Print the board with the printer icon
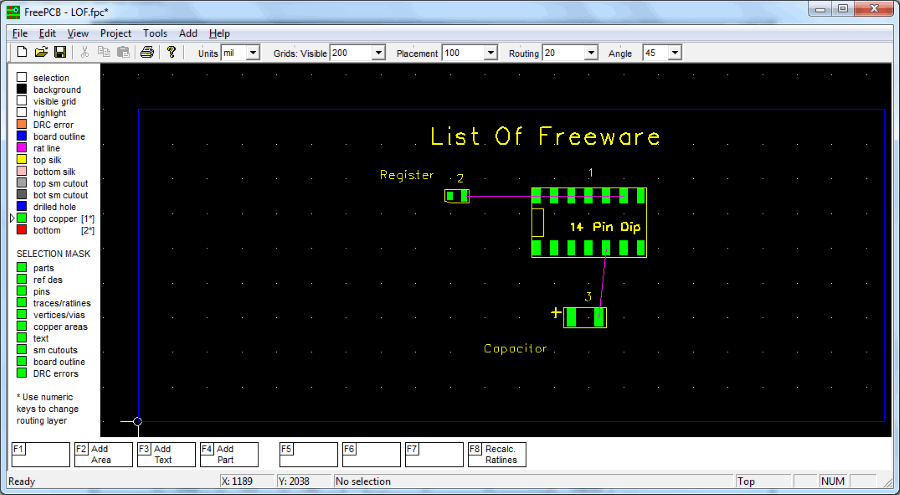900x495 pixels. click(x=147, y=52)
